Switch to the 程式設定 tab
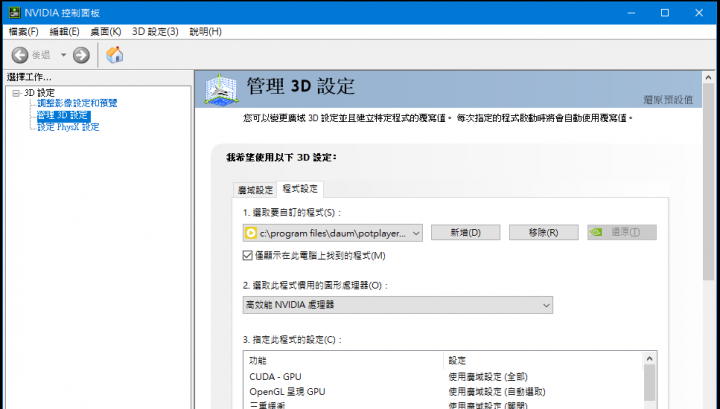This screenshot has width=720, height=409. [x=300, y=189]
